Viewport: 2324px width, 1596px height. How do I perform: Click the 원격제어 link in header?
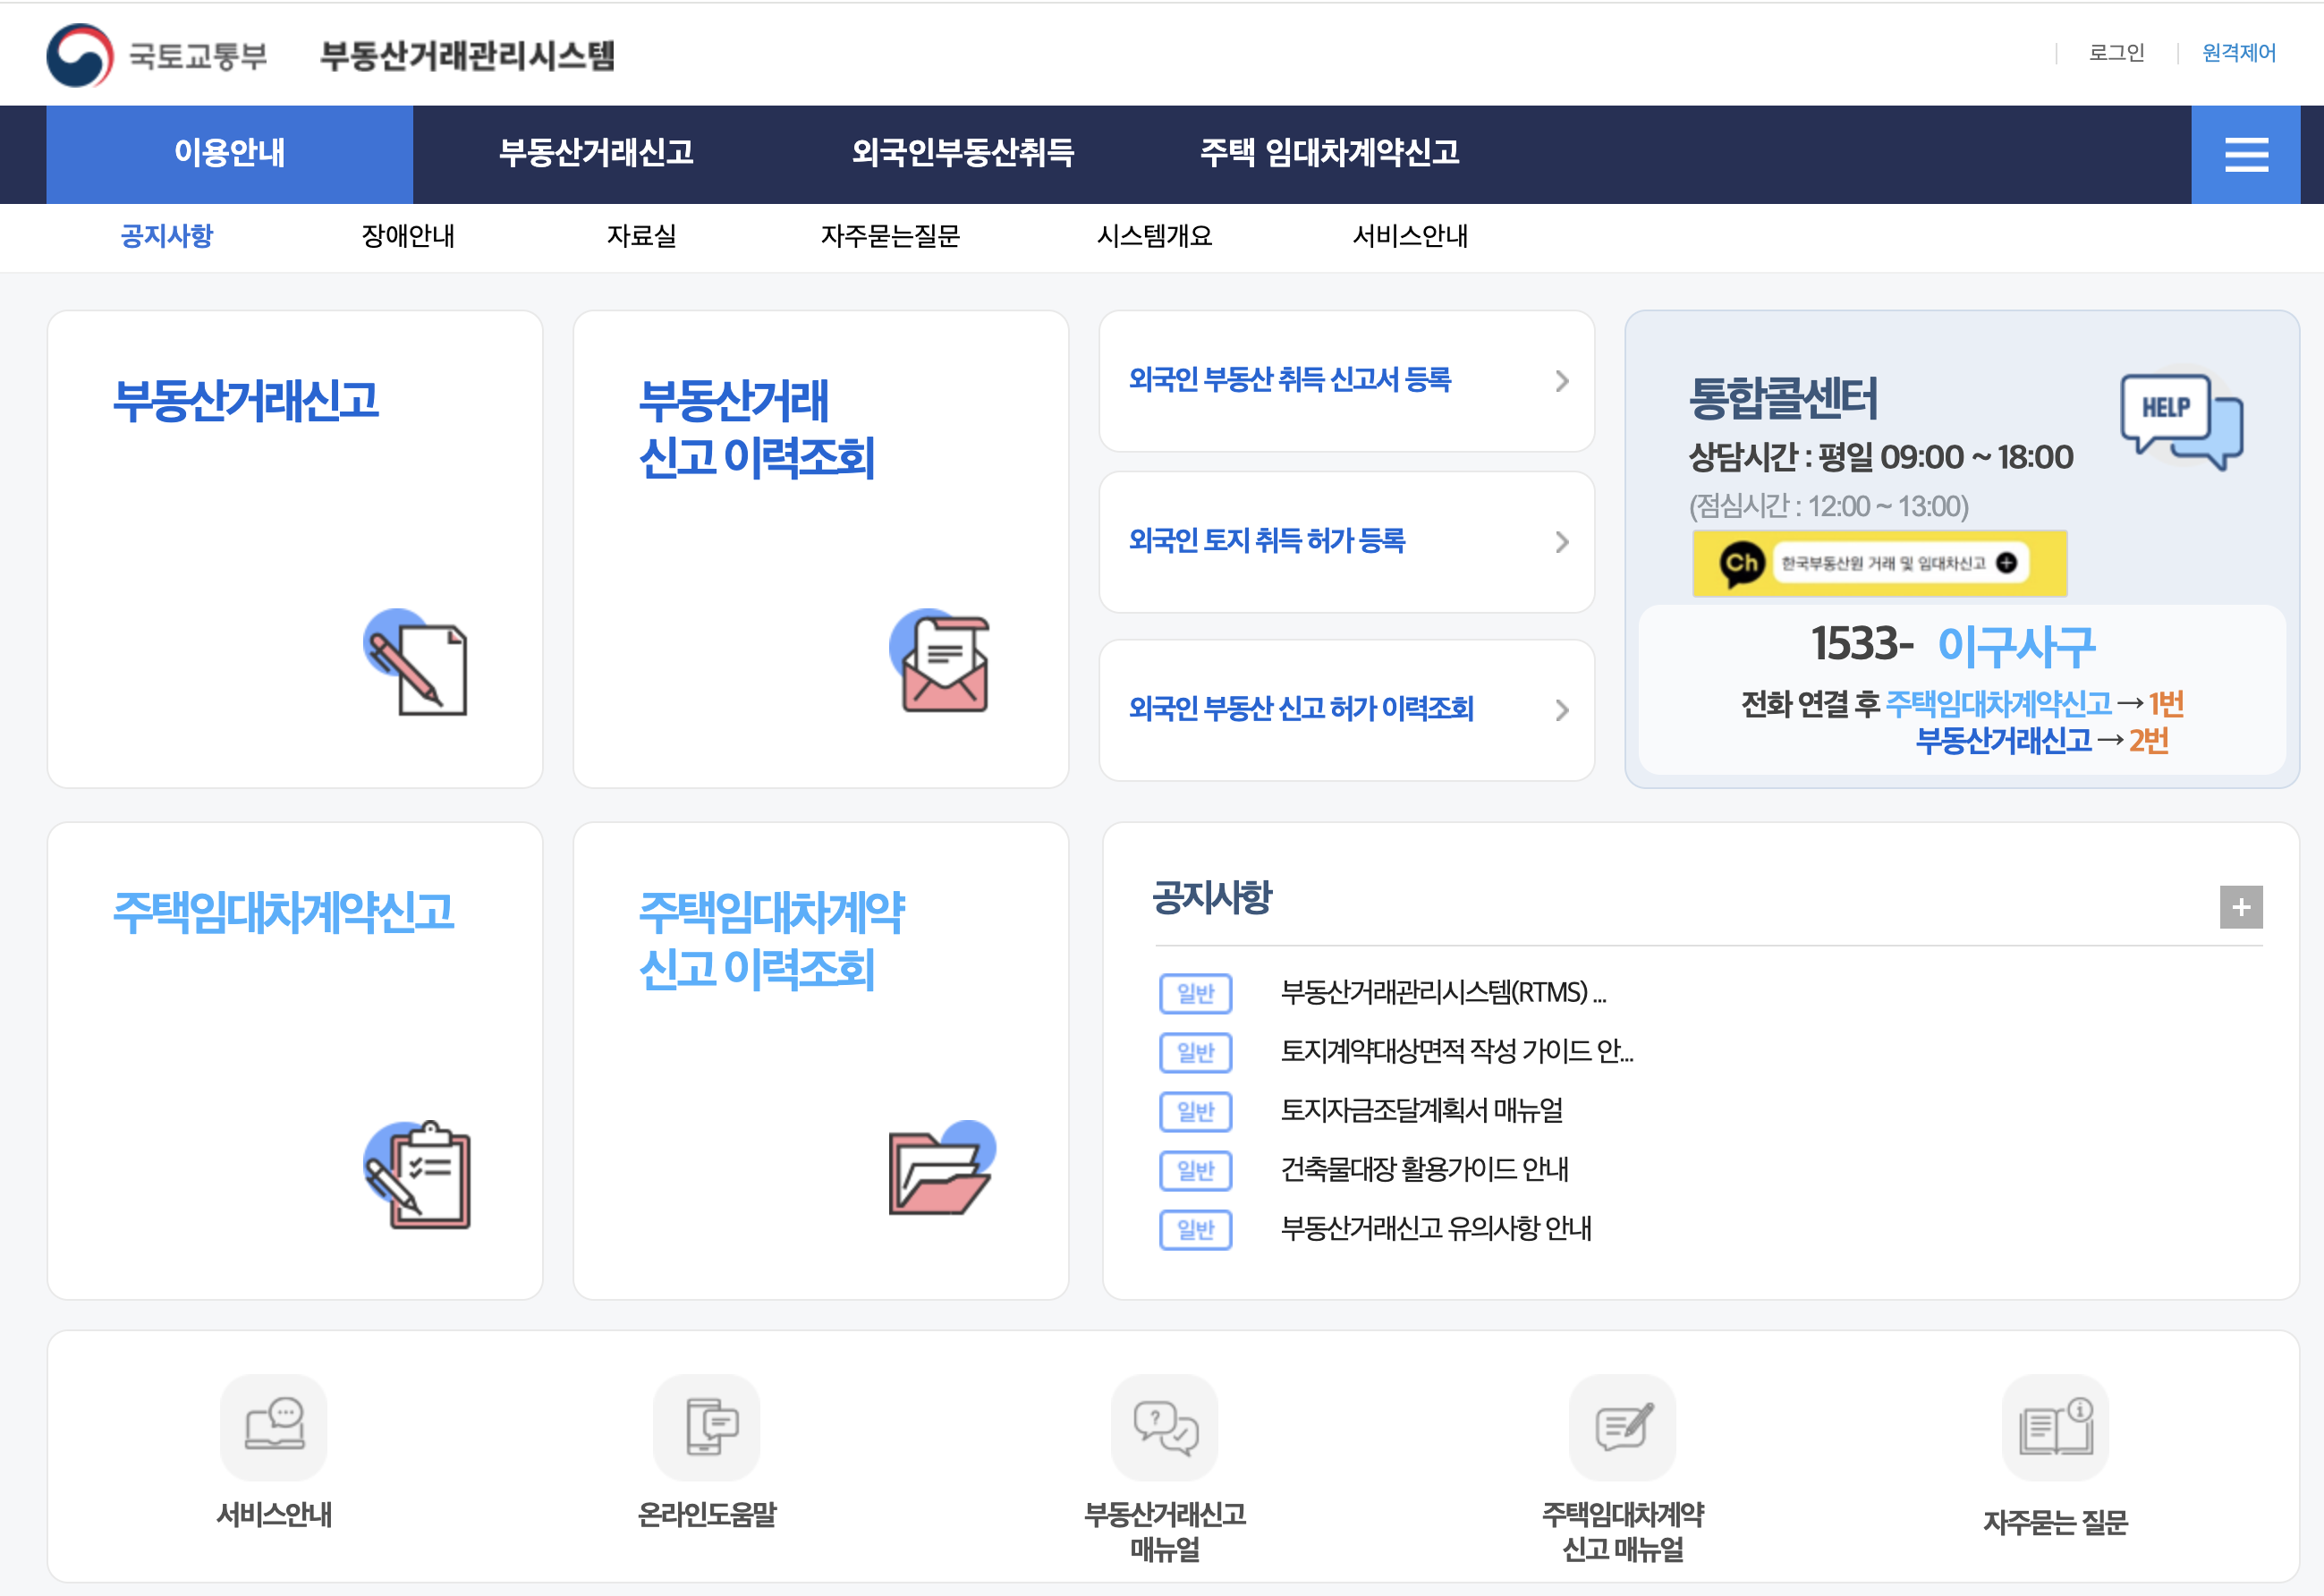2238,53
